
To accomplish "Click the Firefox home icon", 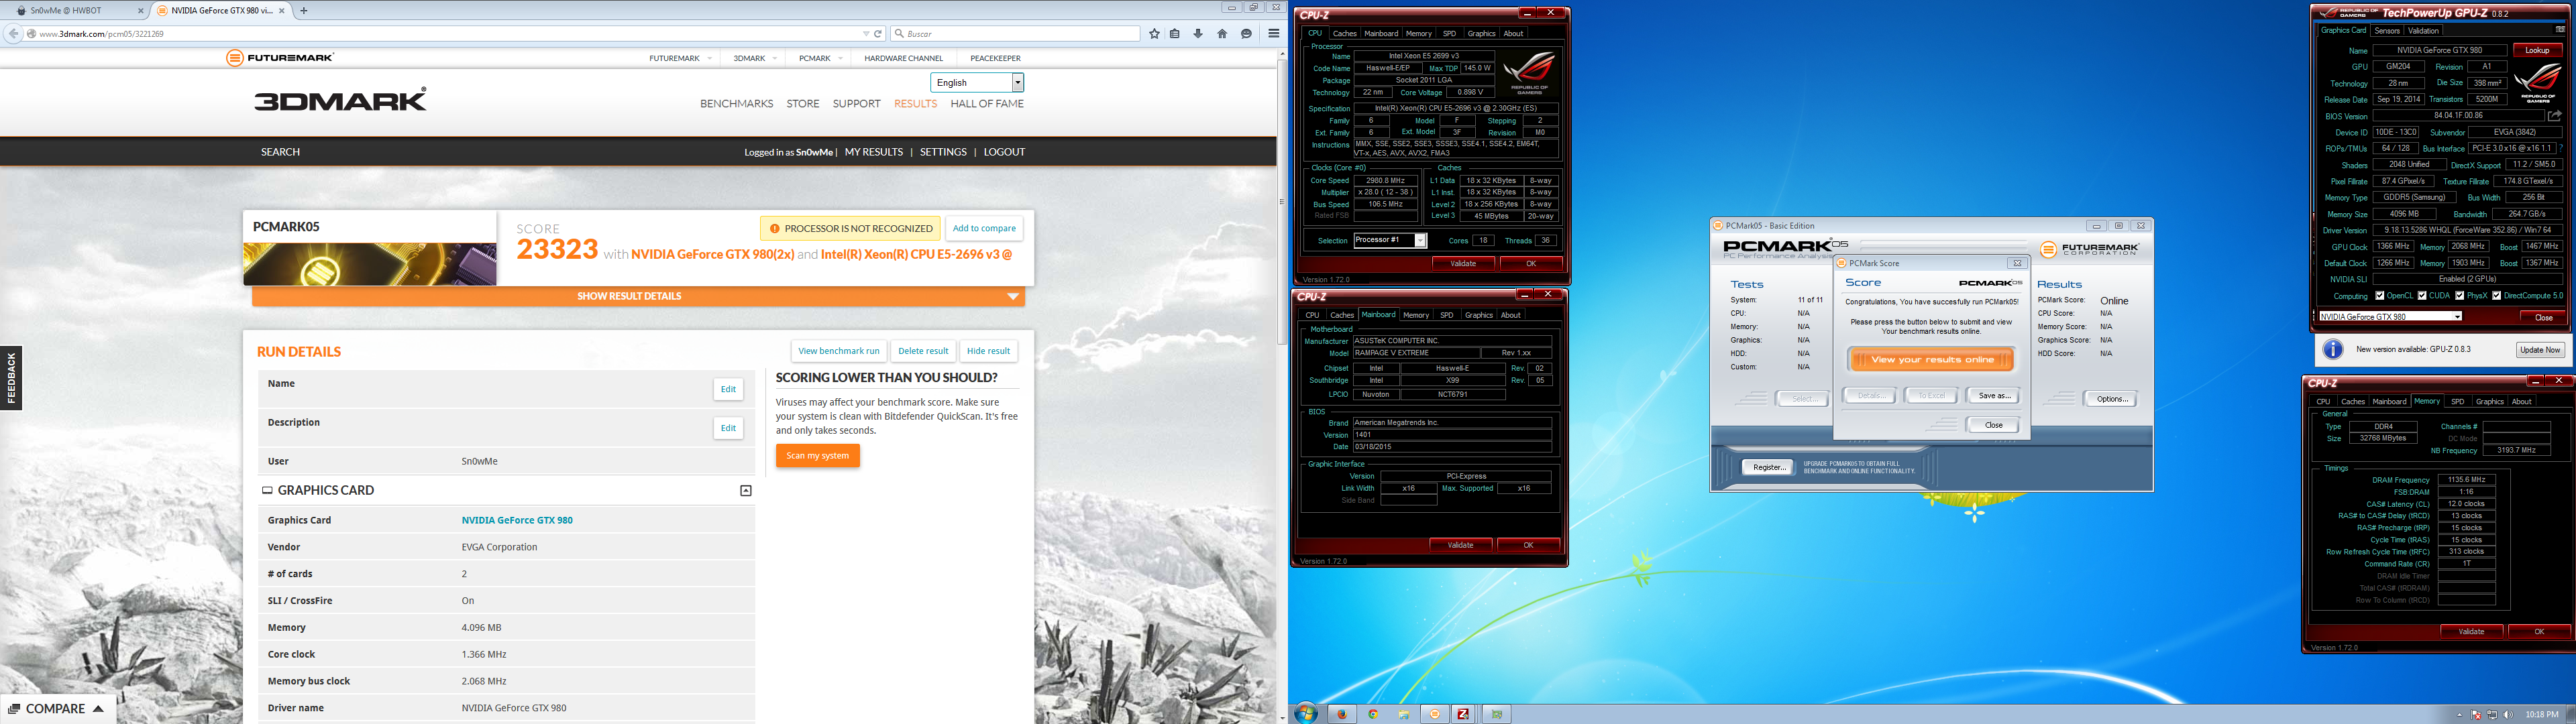I will (x=1222, y=34).
